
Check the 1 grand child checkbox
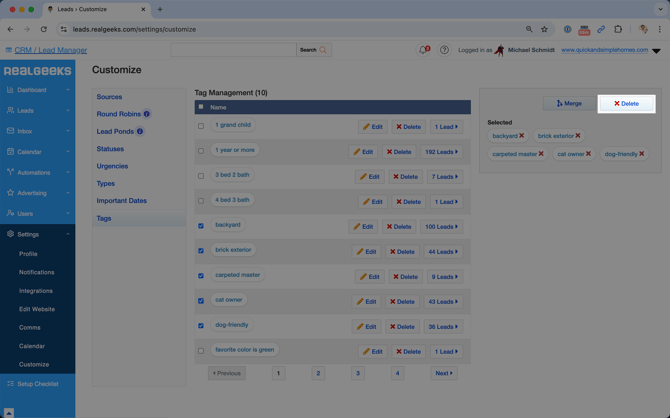click(201, 126)
